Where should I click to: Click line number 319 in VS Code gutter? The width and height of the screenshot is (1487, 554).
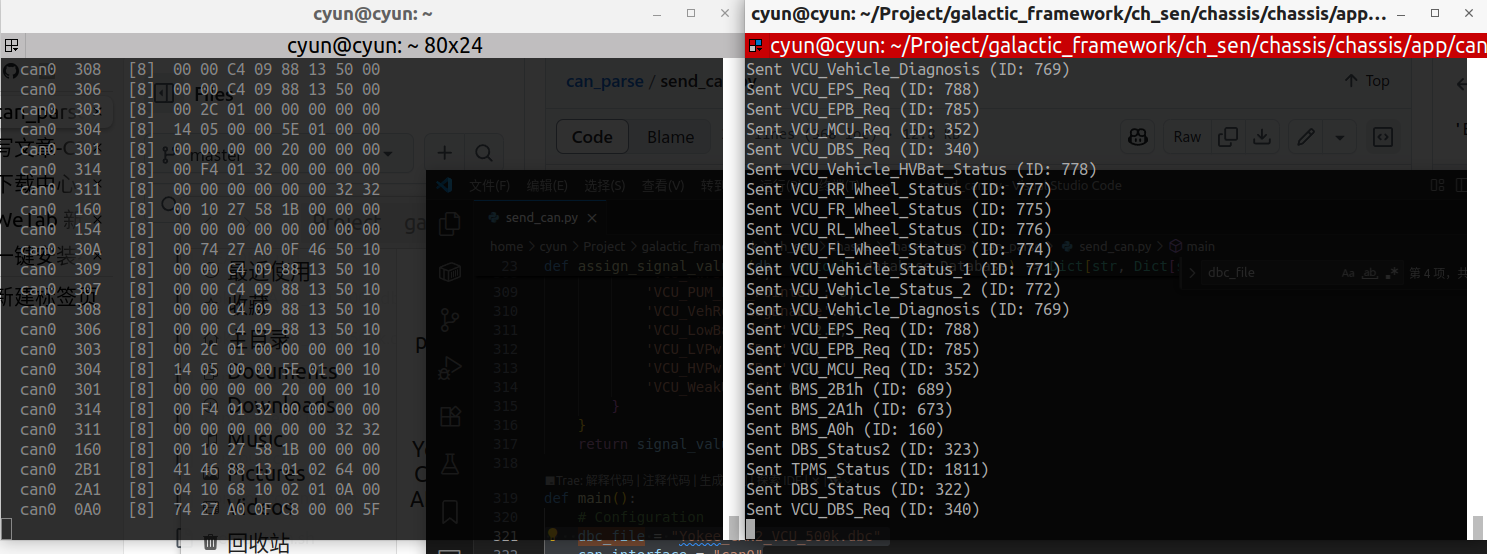point(505,498)
